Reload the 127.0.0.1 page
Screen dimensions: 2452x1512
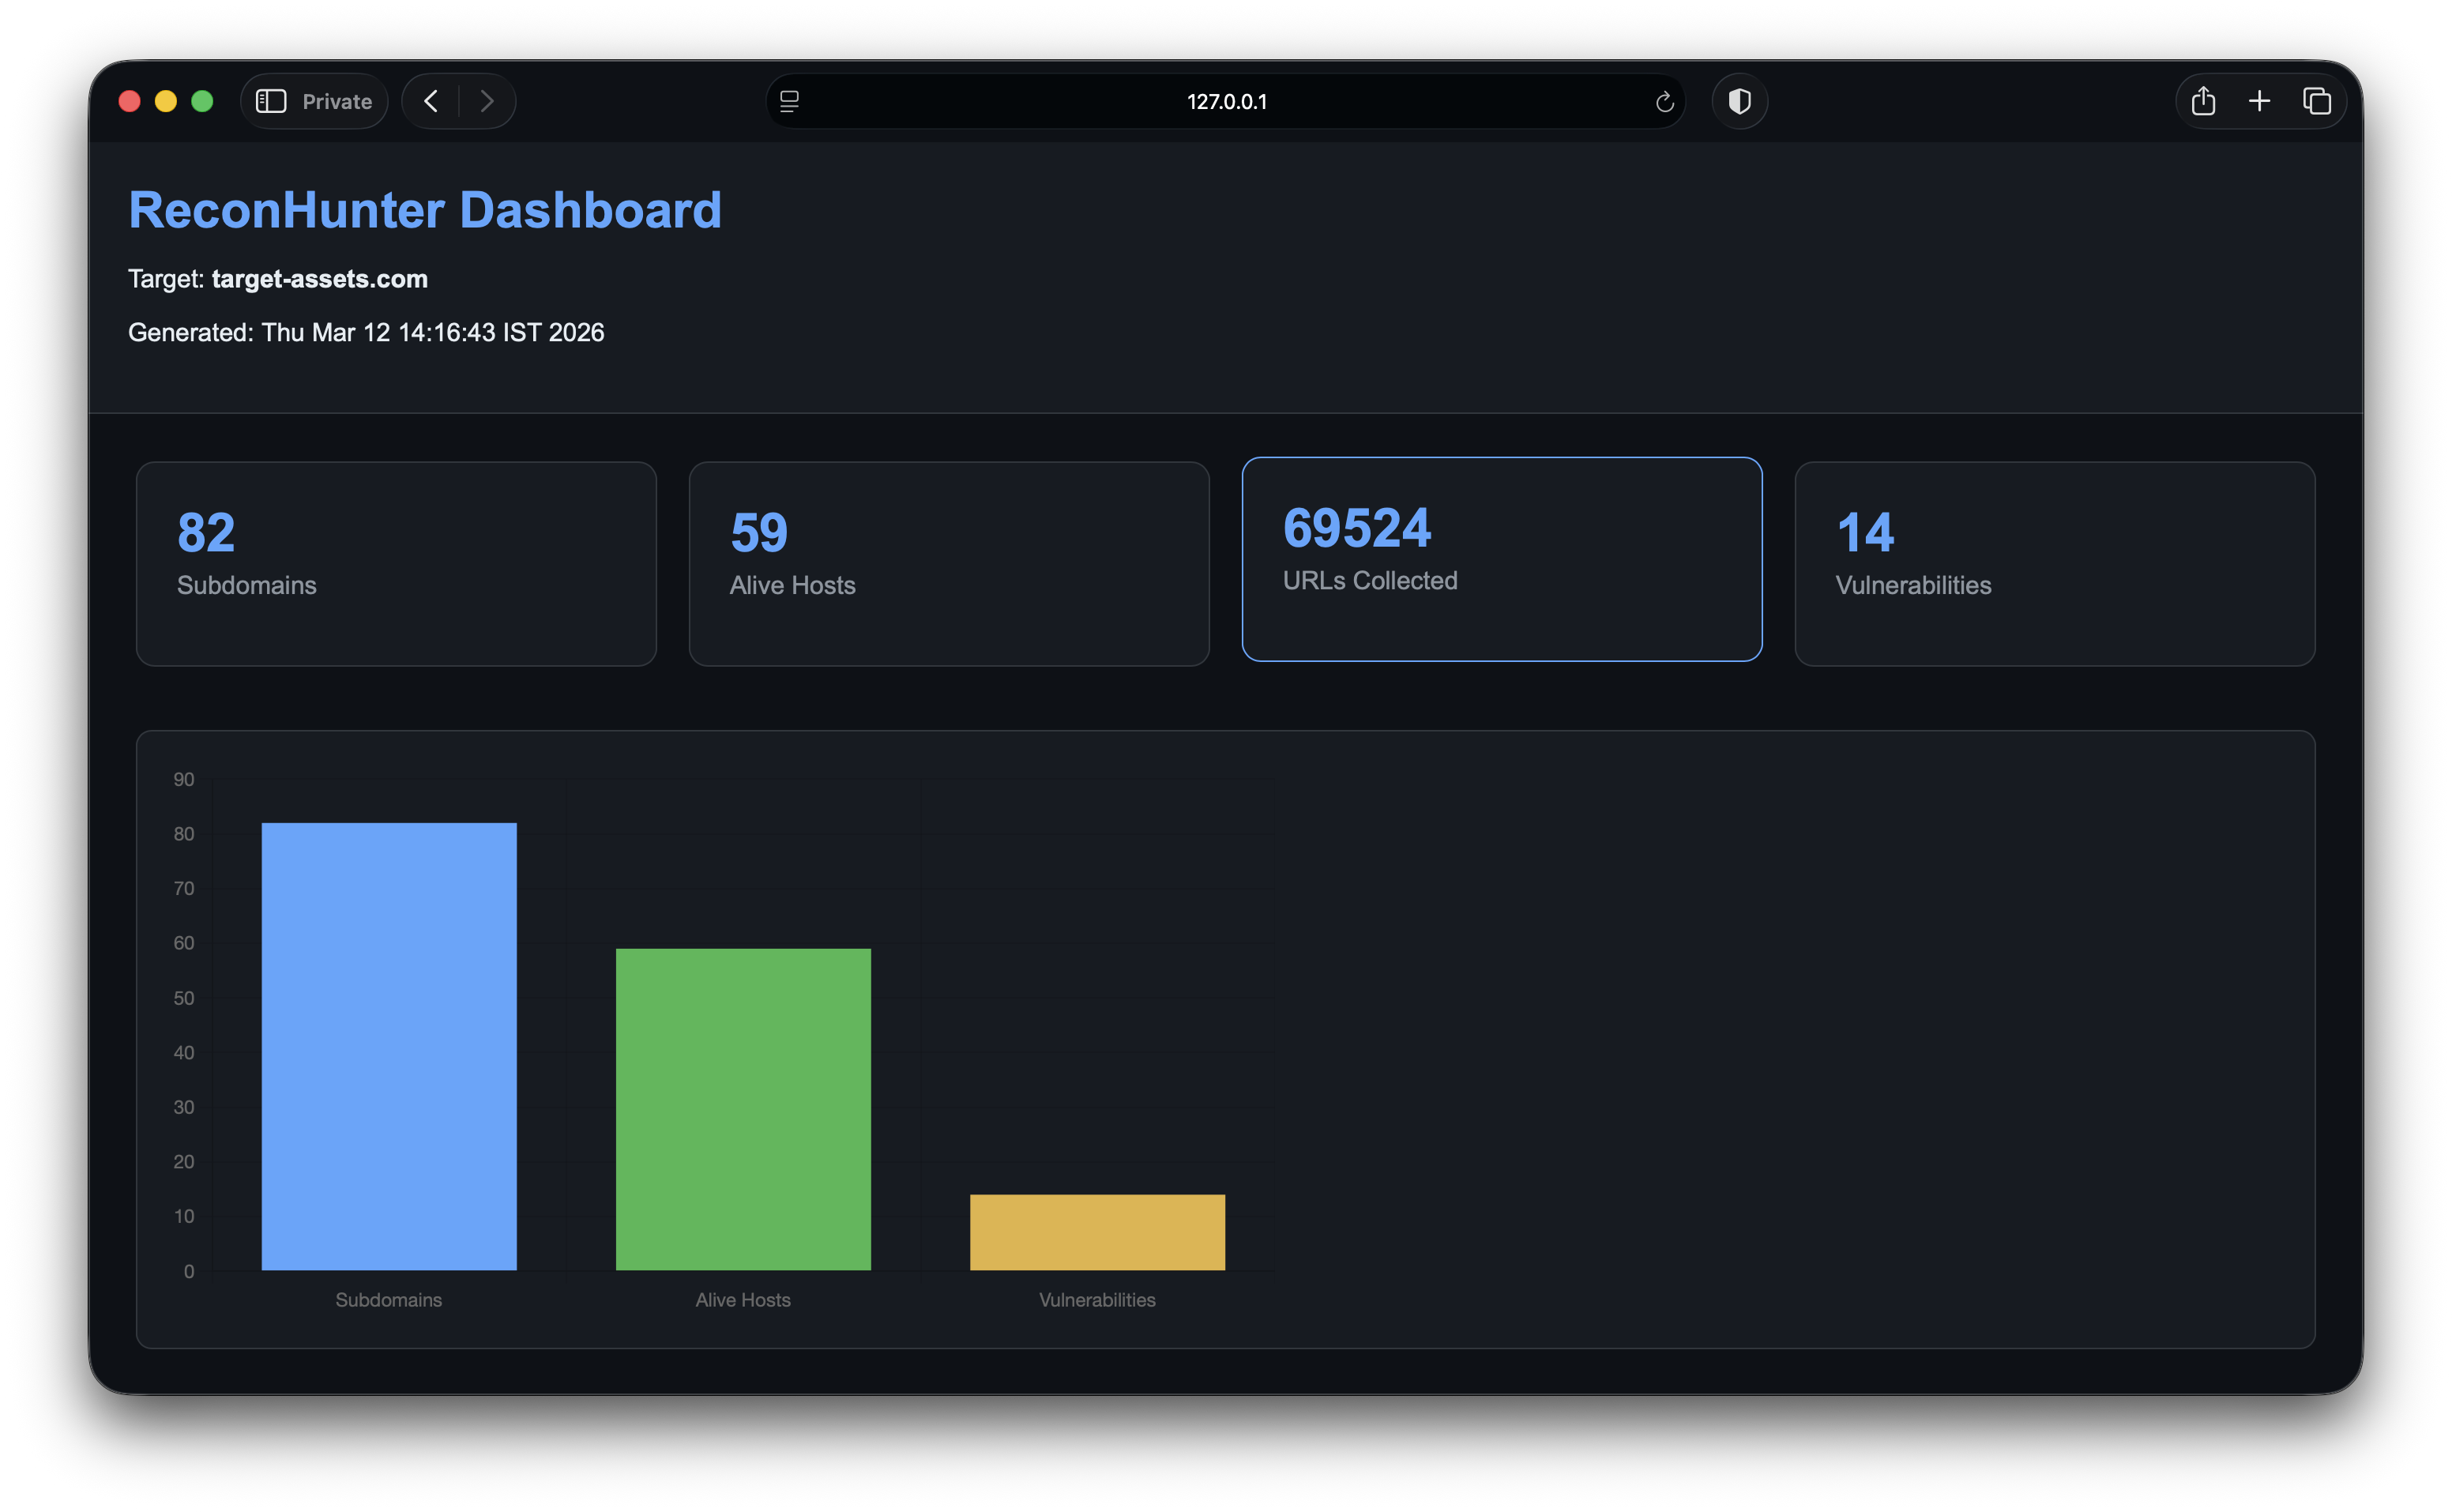(x=1664, y=102)
